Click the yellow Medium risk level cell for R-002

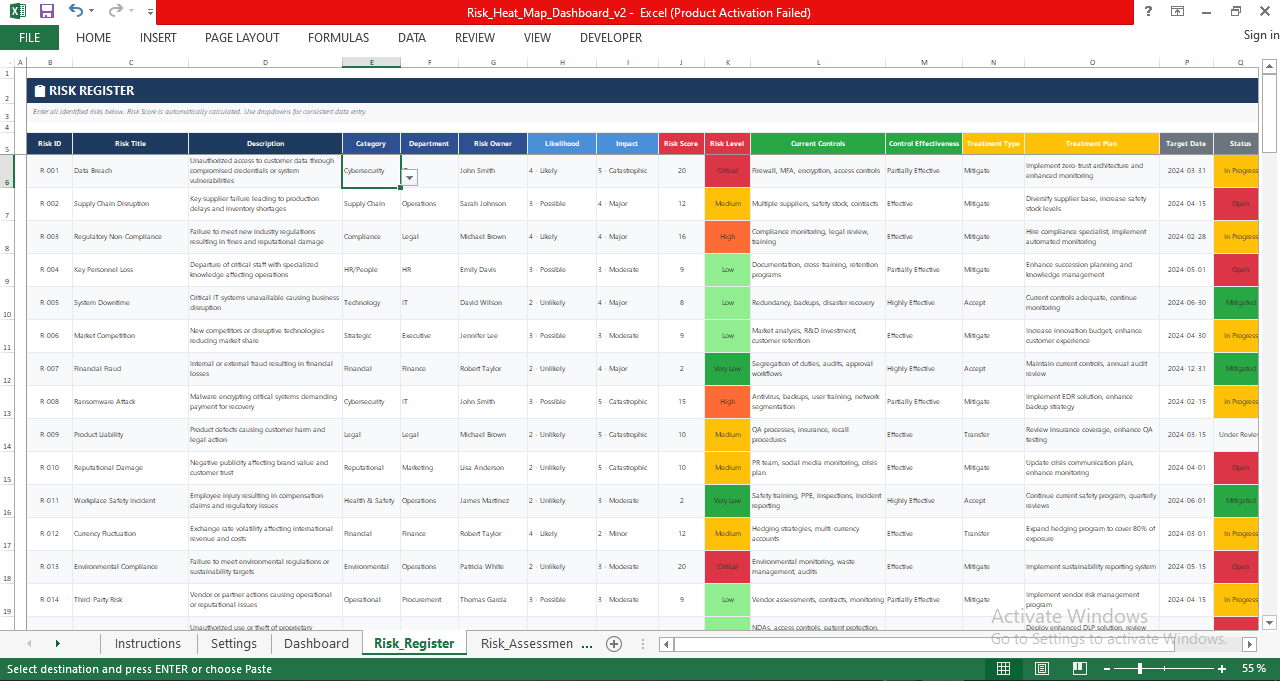727,204
